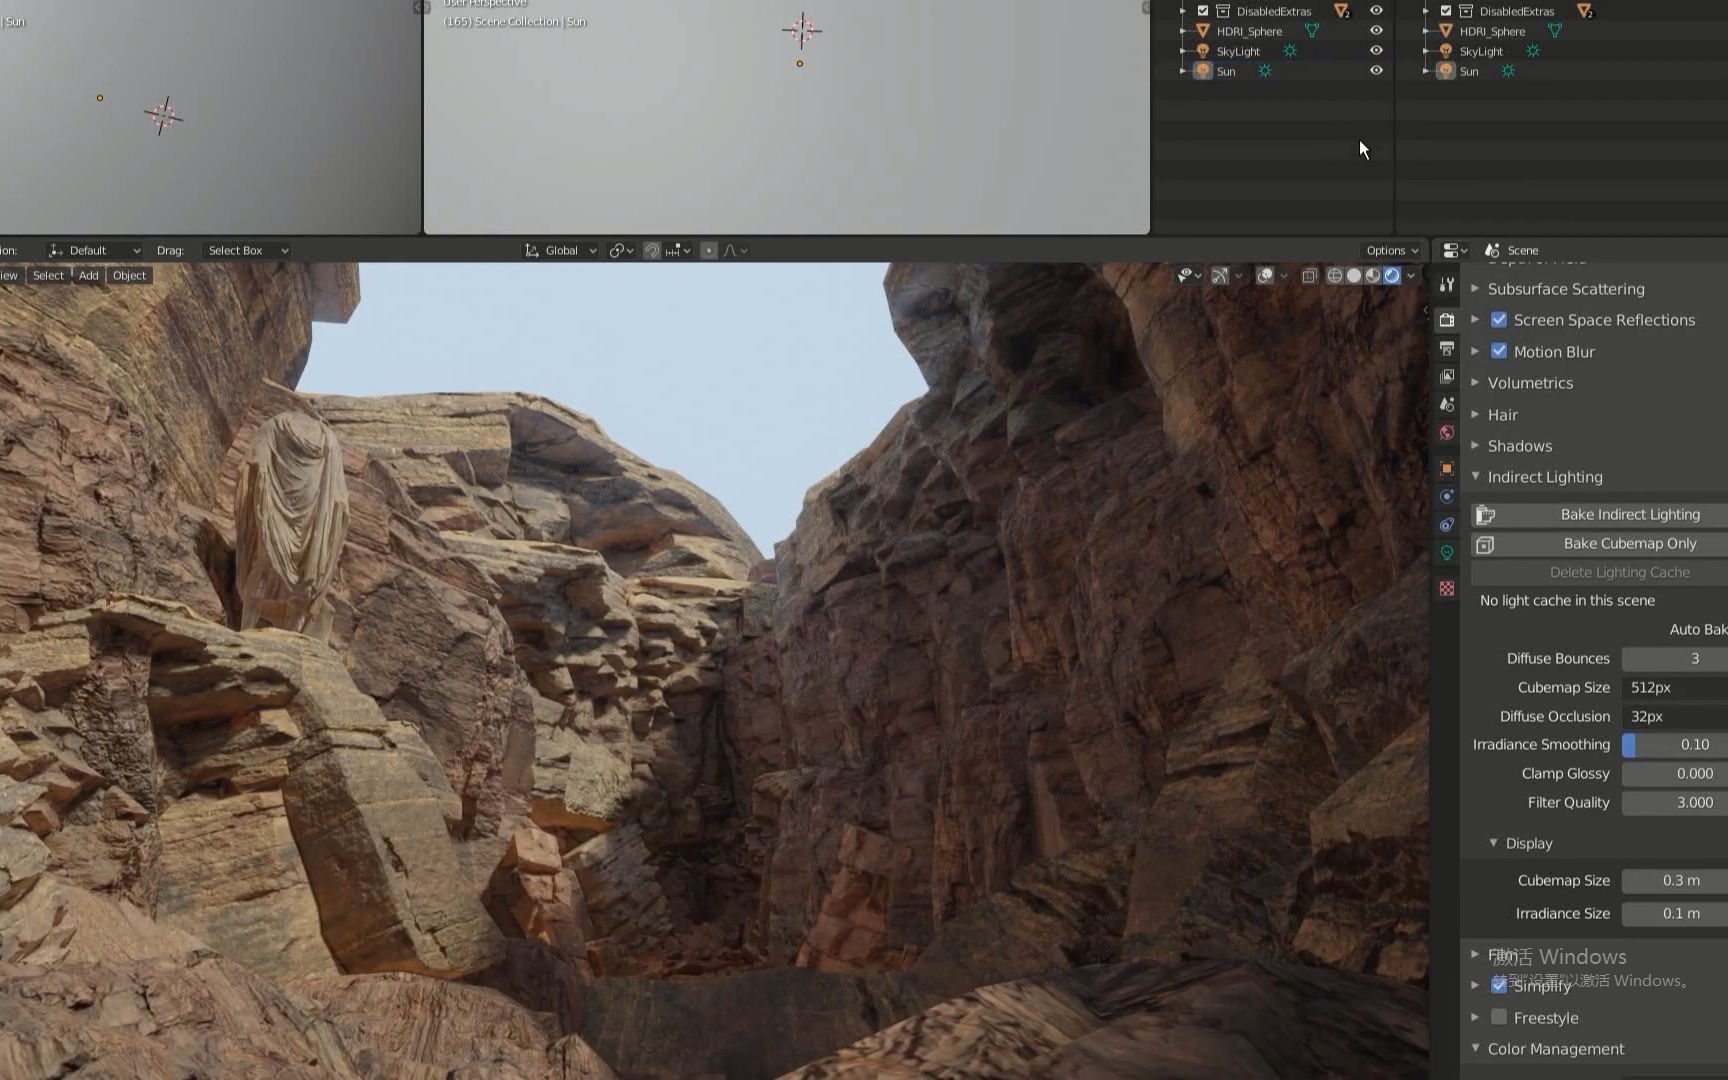
Task: Select the Output Properties tab icon
Action: (1446, 348)
